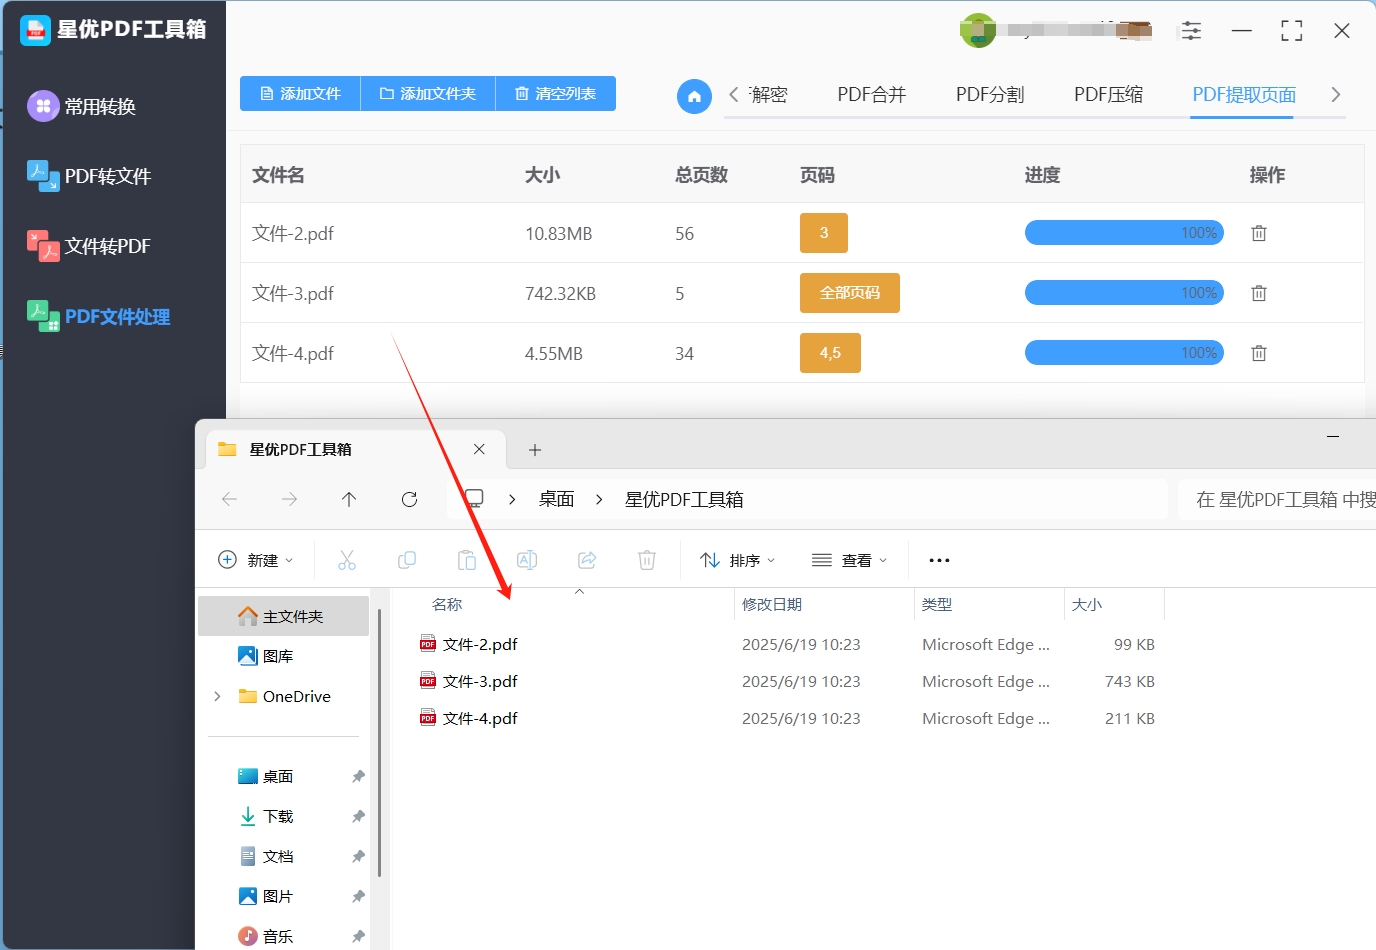Click the 清空列表 button
Viewport: 1376px width, 950px height.
[x=556, y=93]
